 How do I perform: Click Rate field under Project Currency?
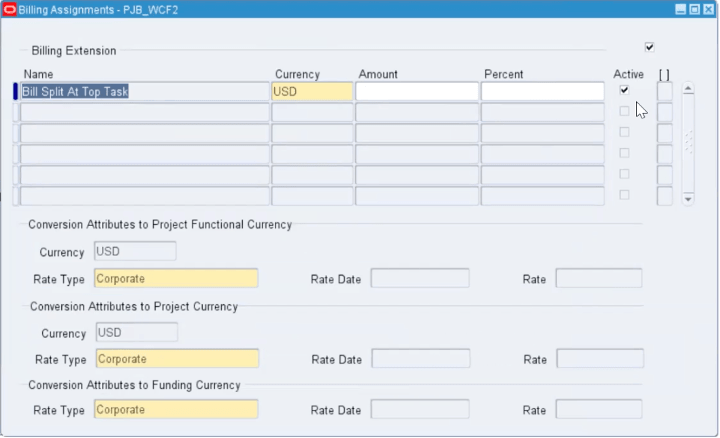point(600,359)
